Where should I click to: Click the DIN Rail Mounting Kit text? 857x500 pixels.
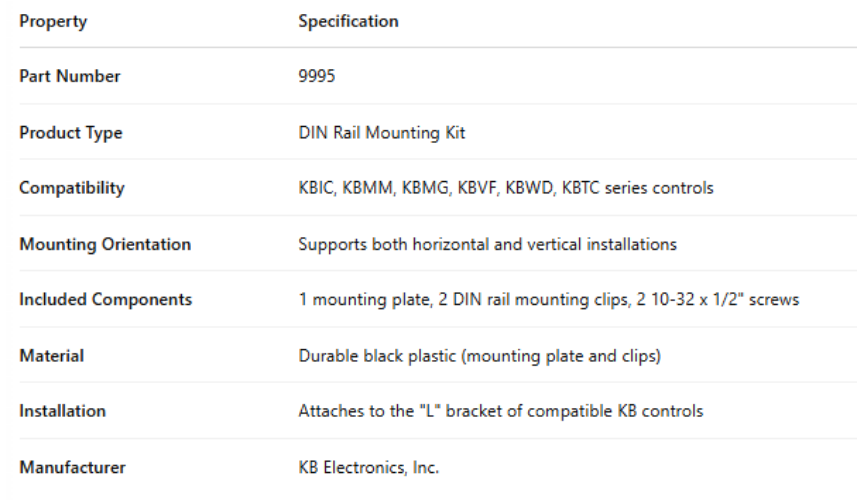pyautogui.click(x=366, y=133)
